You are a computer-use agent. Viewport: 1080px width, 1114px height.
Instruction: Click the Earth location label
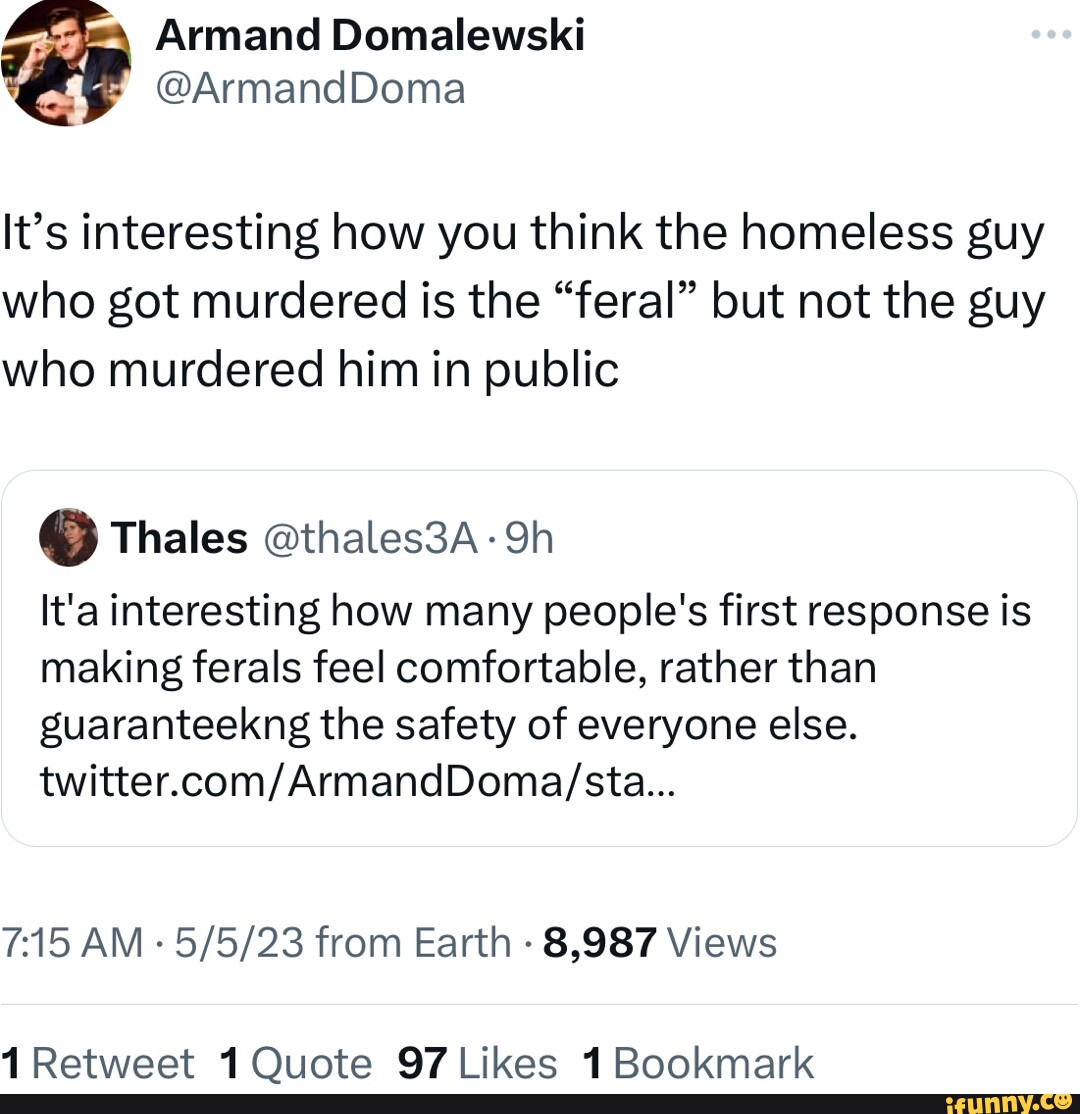(464, 942)
